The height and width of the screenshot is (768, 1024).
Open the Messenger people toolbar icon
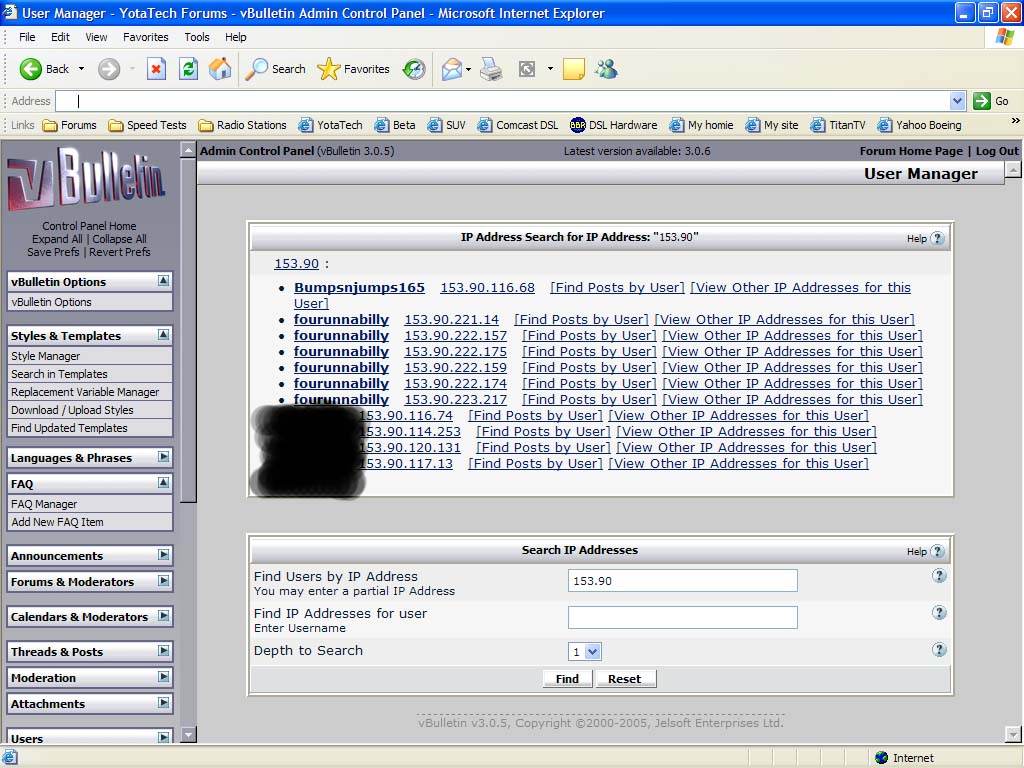606,69
